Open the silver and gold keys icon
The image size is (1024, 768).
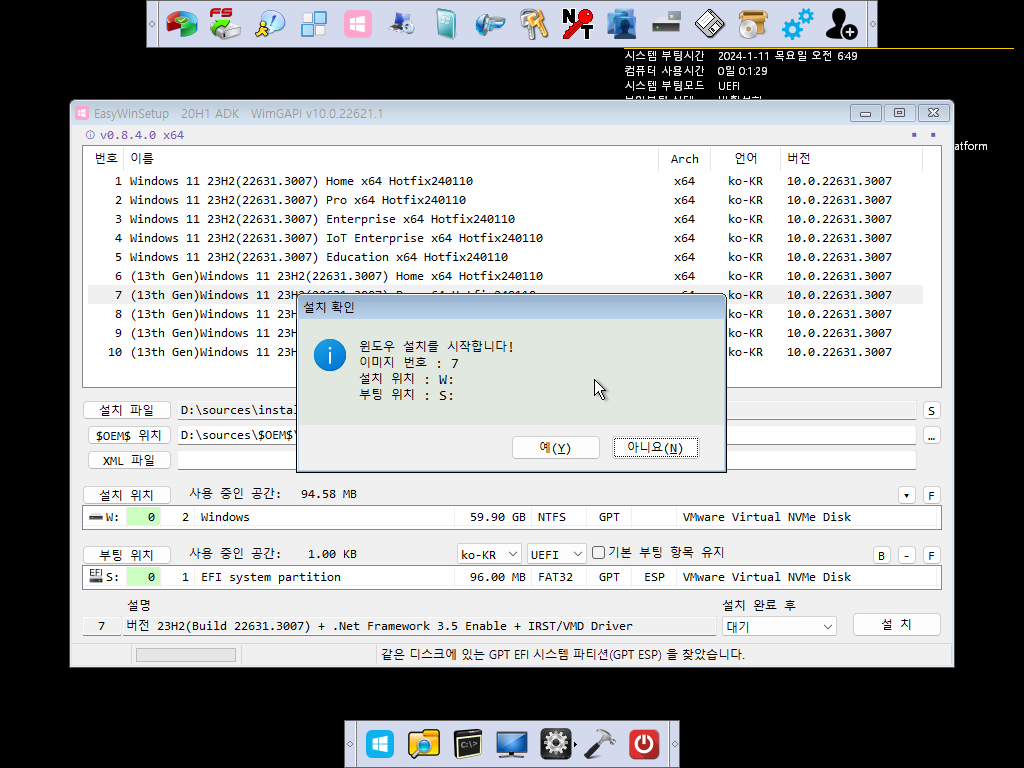coord(534,25)
